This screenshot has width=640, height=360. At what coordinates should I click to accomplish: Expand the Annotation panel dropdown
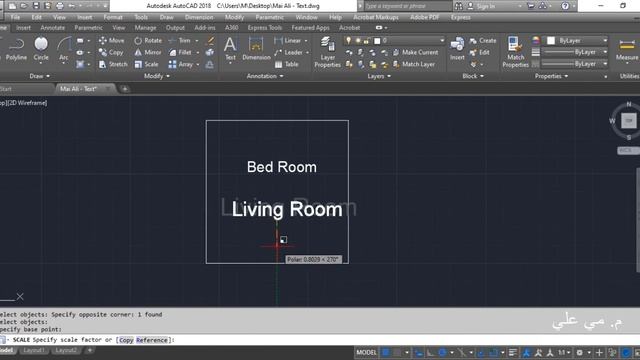(265, 76)
